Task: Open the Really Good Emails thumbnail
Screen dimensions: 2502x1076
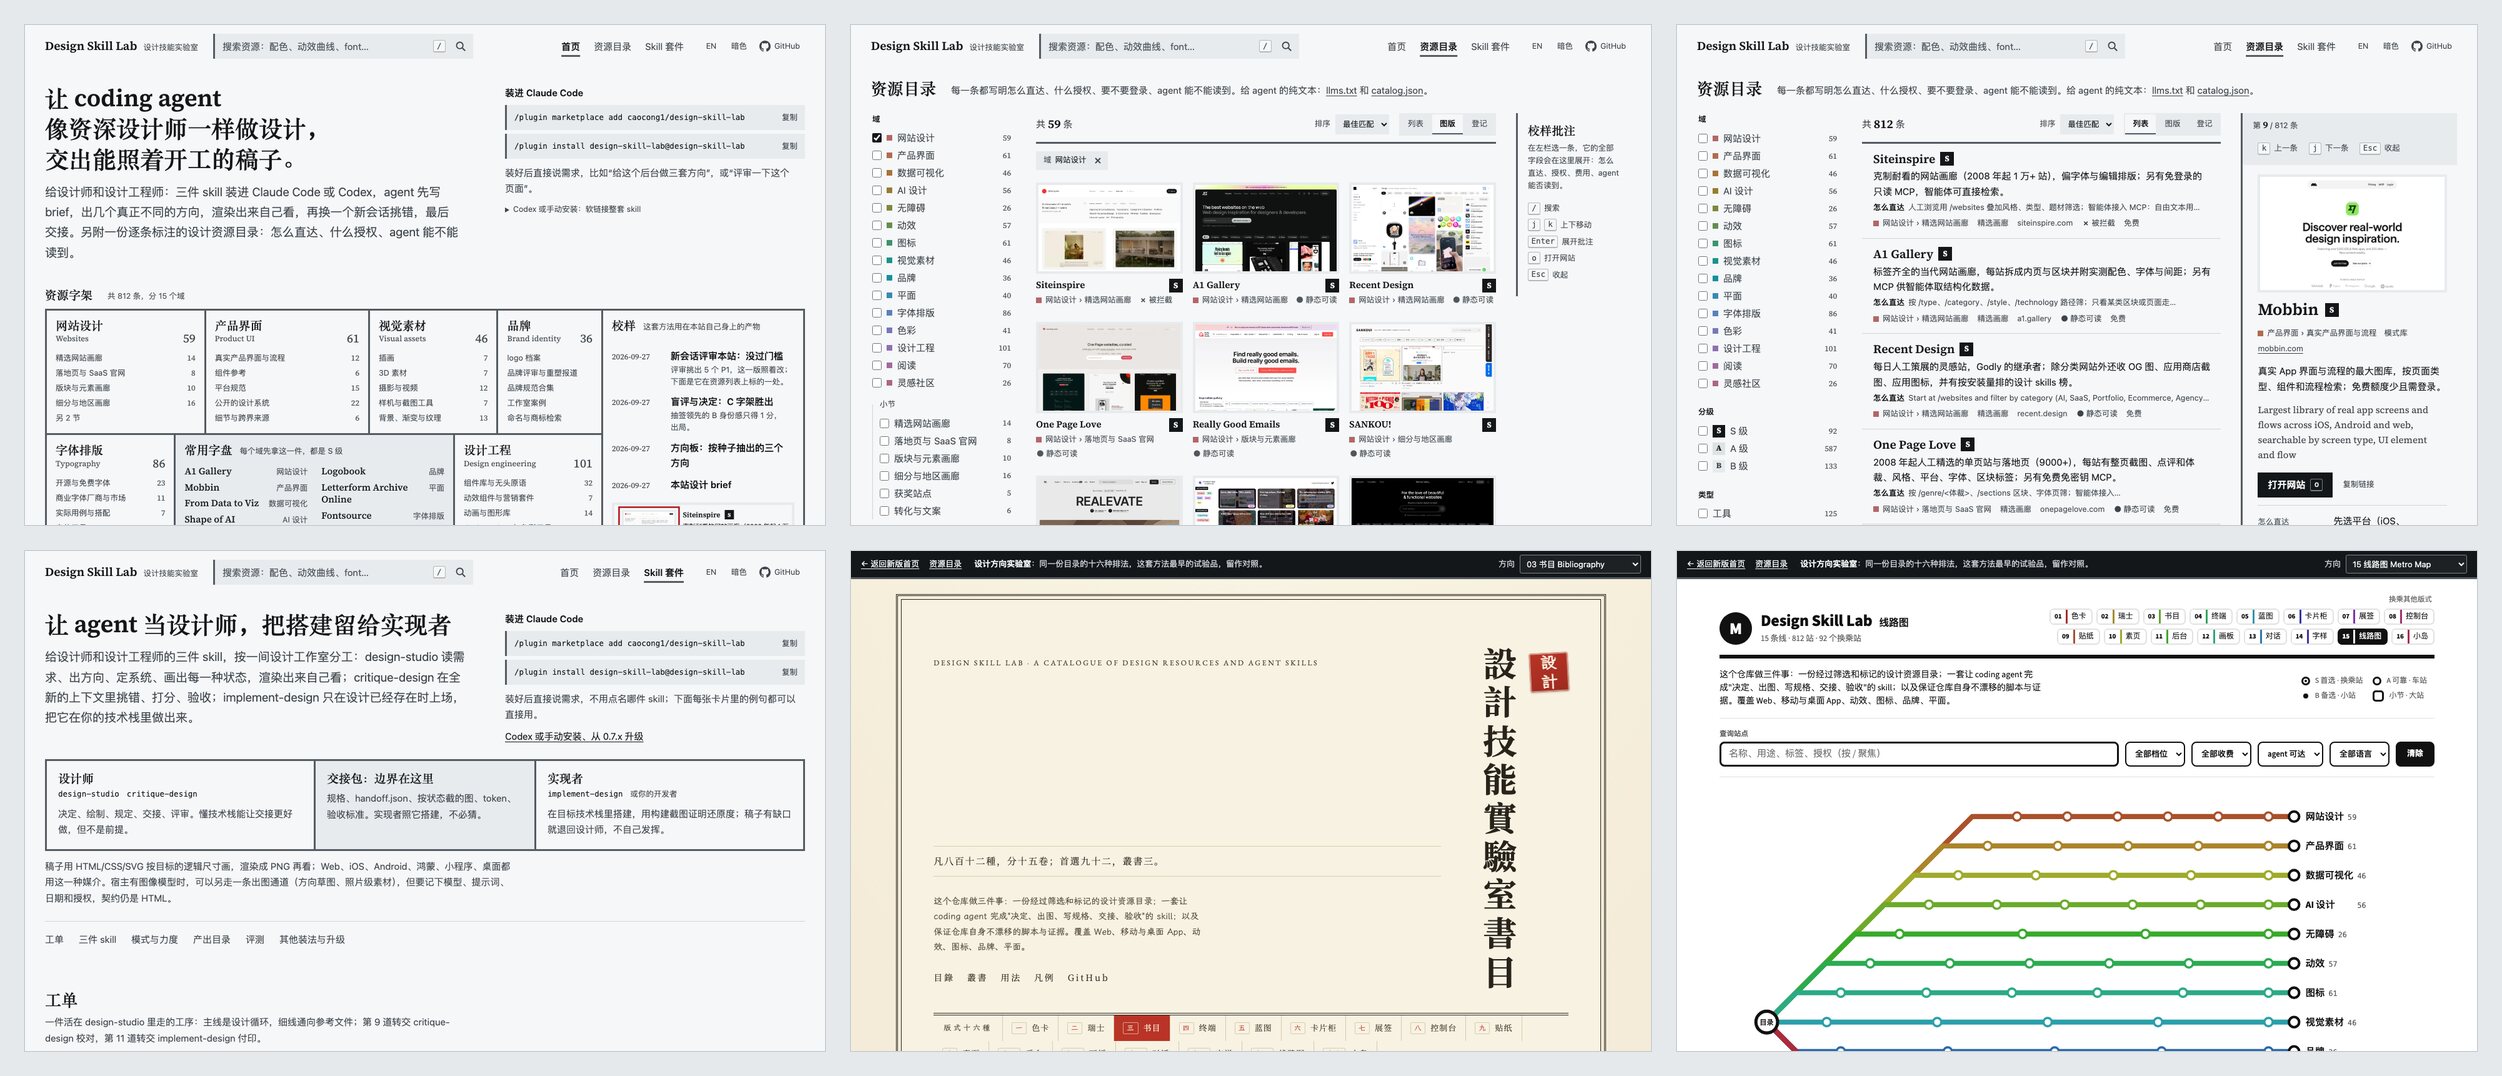Action: pos(1265,368)
